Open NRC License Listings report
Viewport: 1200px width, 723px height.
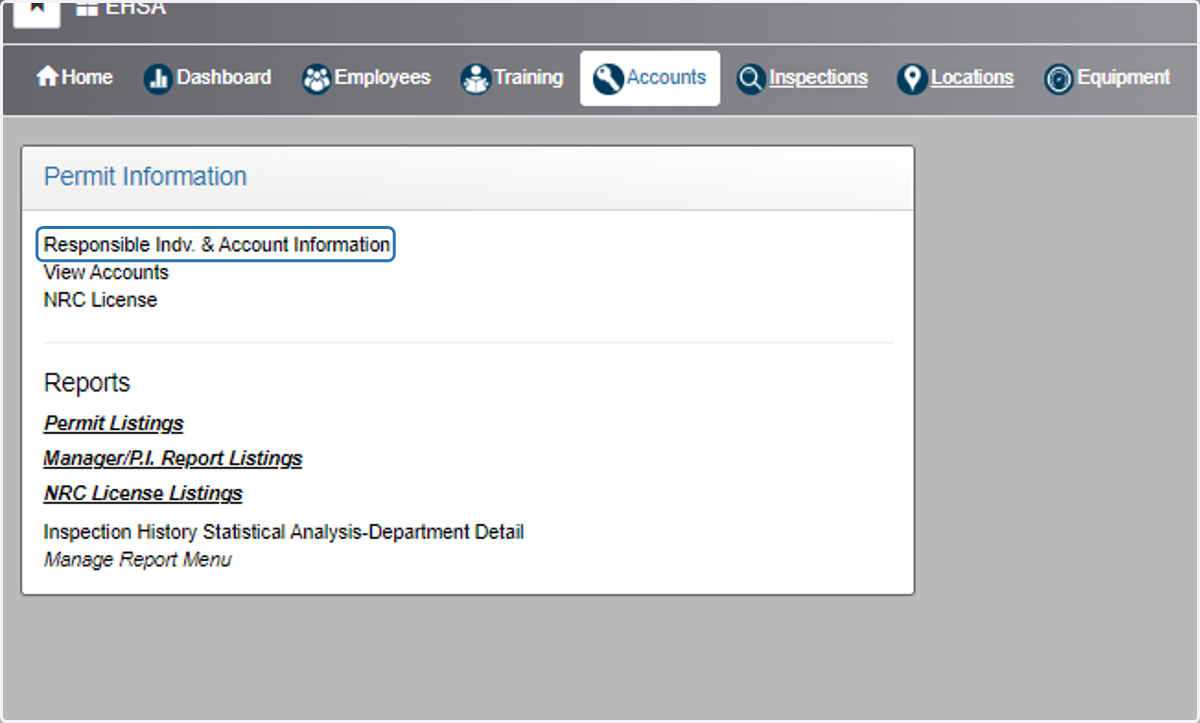coord(143,494)
